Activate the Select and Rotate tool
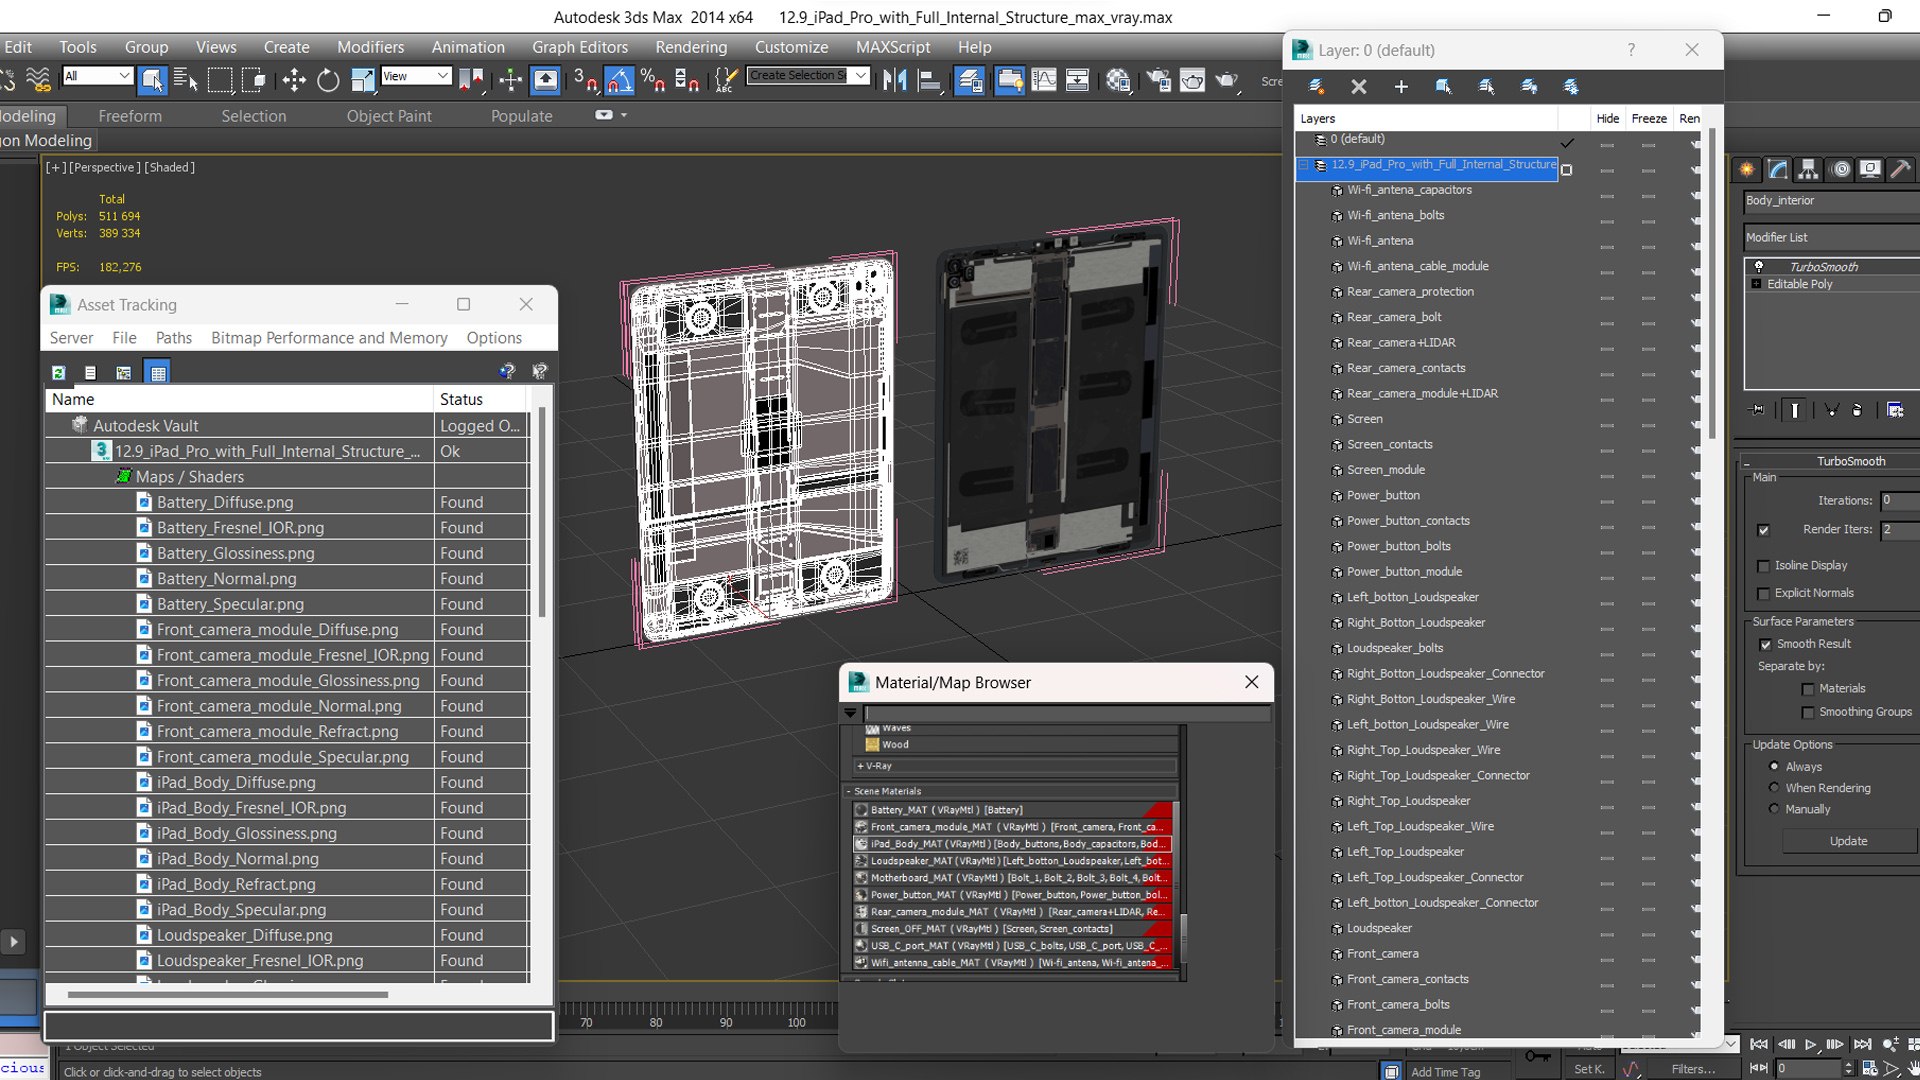The width and height of the screenshot is (1920, 1080). tap(328, 80)
